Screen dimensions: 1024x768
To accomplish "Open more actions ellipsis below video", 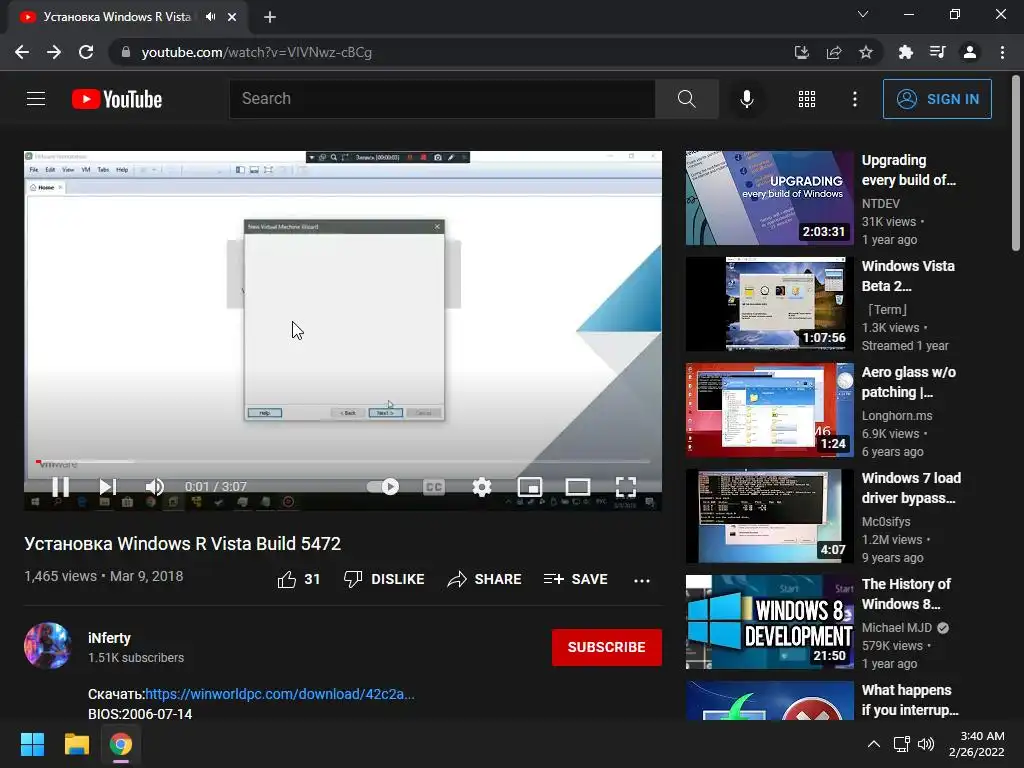I will coord(642,580).
